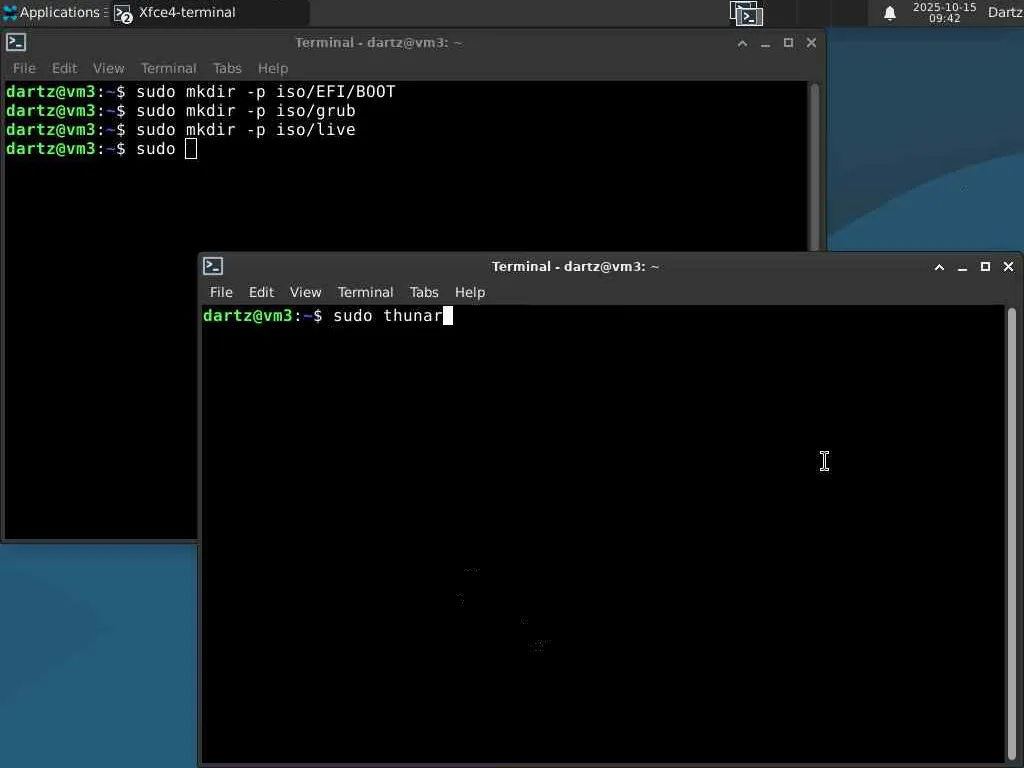The image size is (1024, 768).
Task: Click the front terminal window menu icon
Action: tap(213, 266)
